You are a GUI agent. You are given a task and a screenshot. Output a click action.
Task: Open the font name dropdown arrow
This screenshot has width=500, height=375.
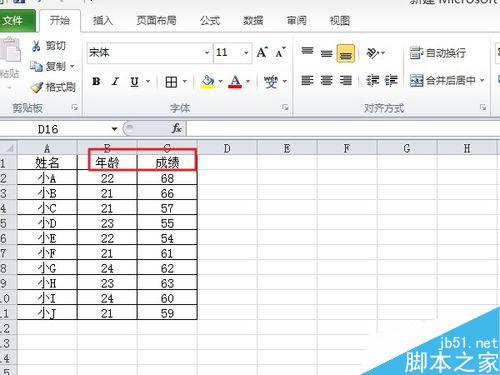point(207,53)
